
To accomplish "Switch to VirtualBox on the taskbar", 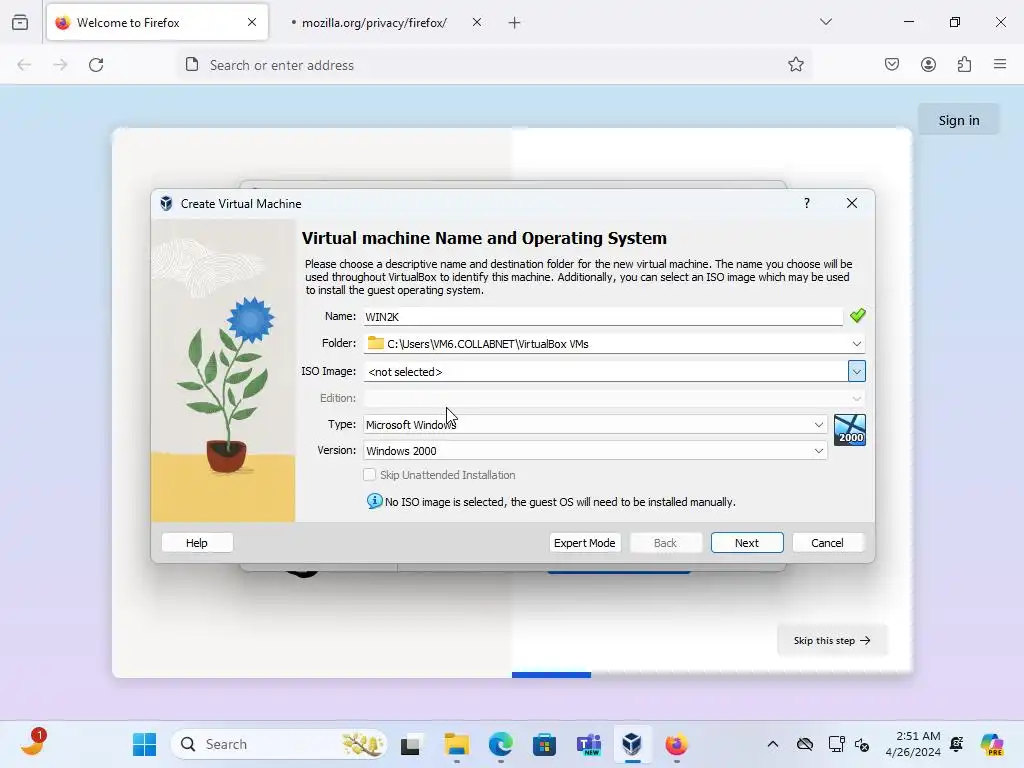I will [632, 744].
